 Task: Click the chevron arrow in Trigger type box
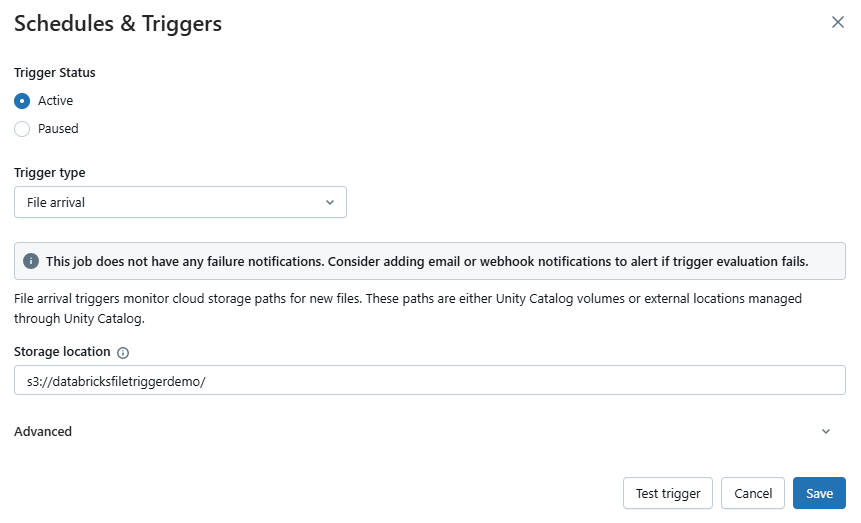329,202
